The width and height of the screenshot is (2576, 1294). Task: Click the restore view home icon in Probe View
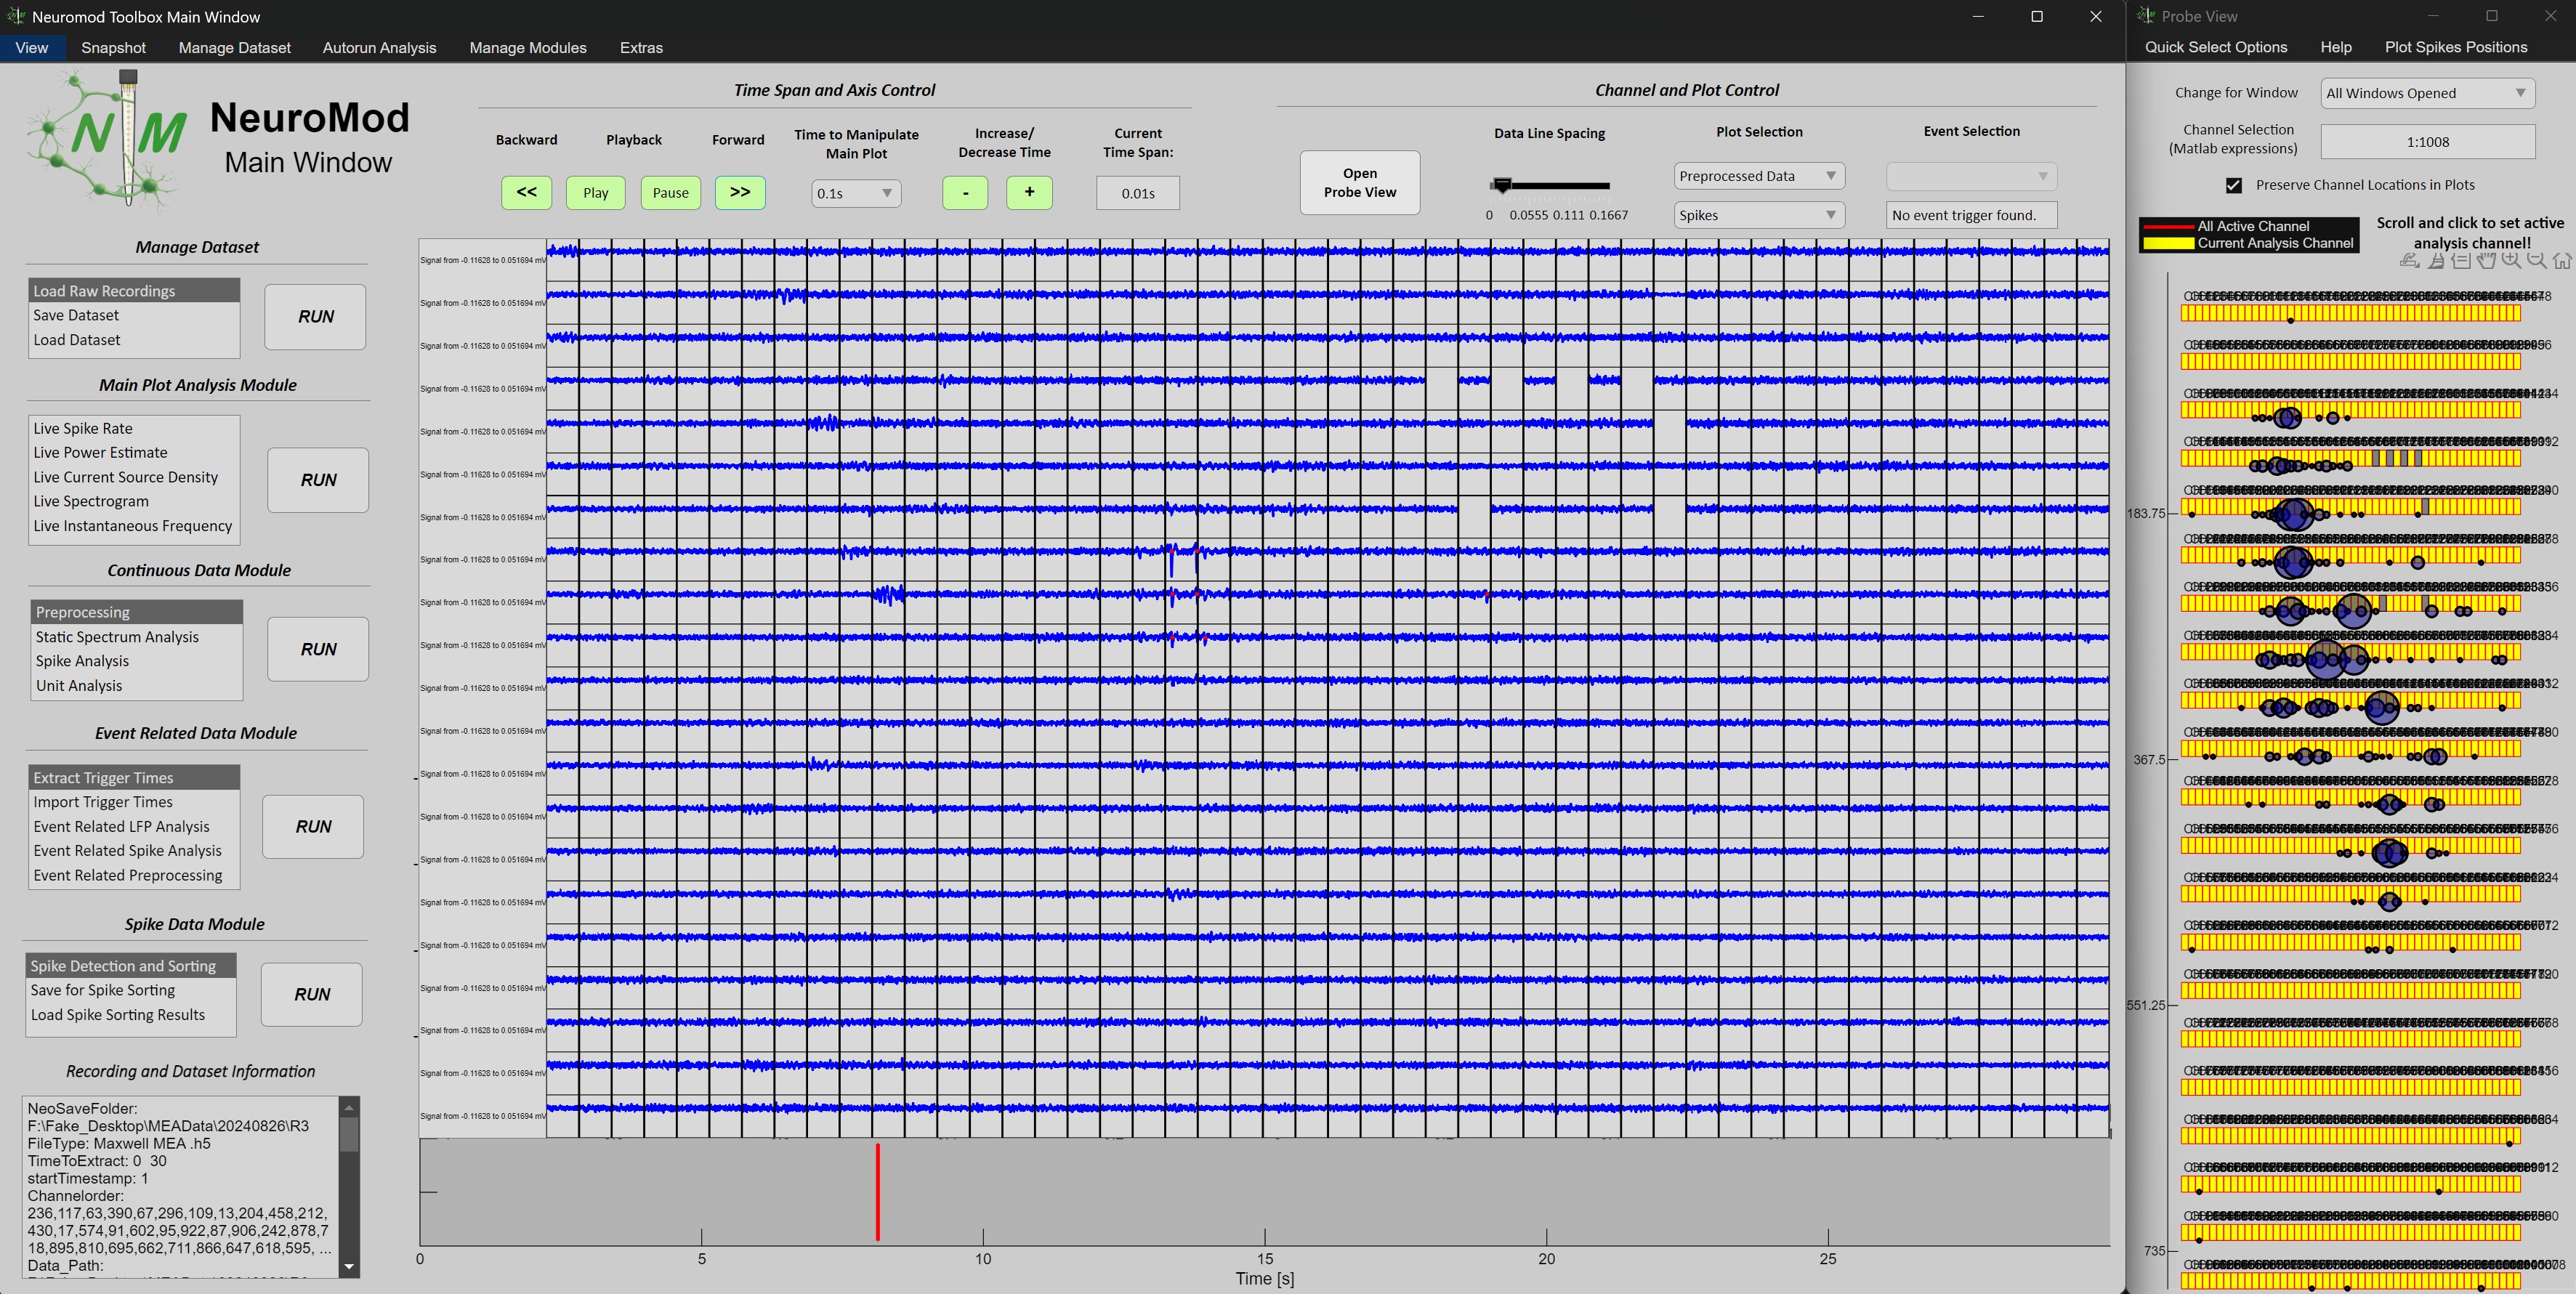pos(2561,260)
